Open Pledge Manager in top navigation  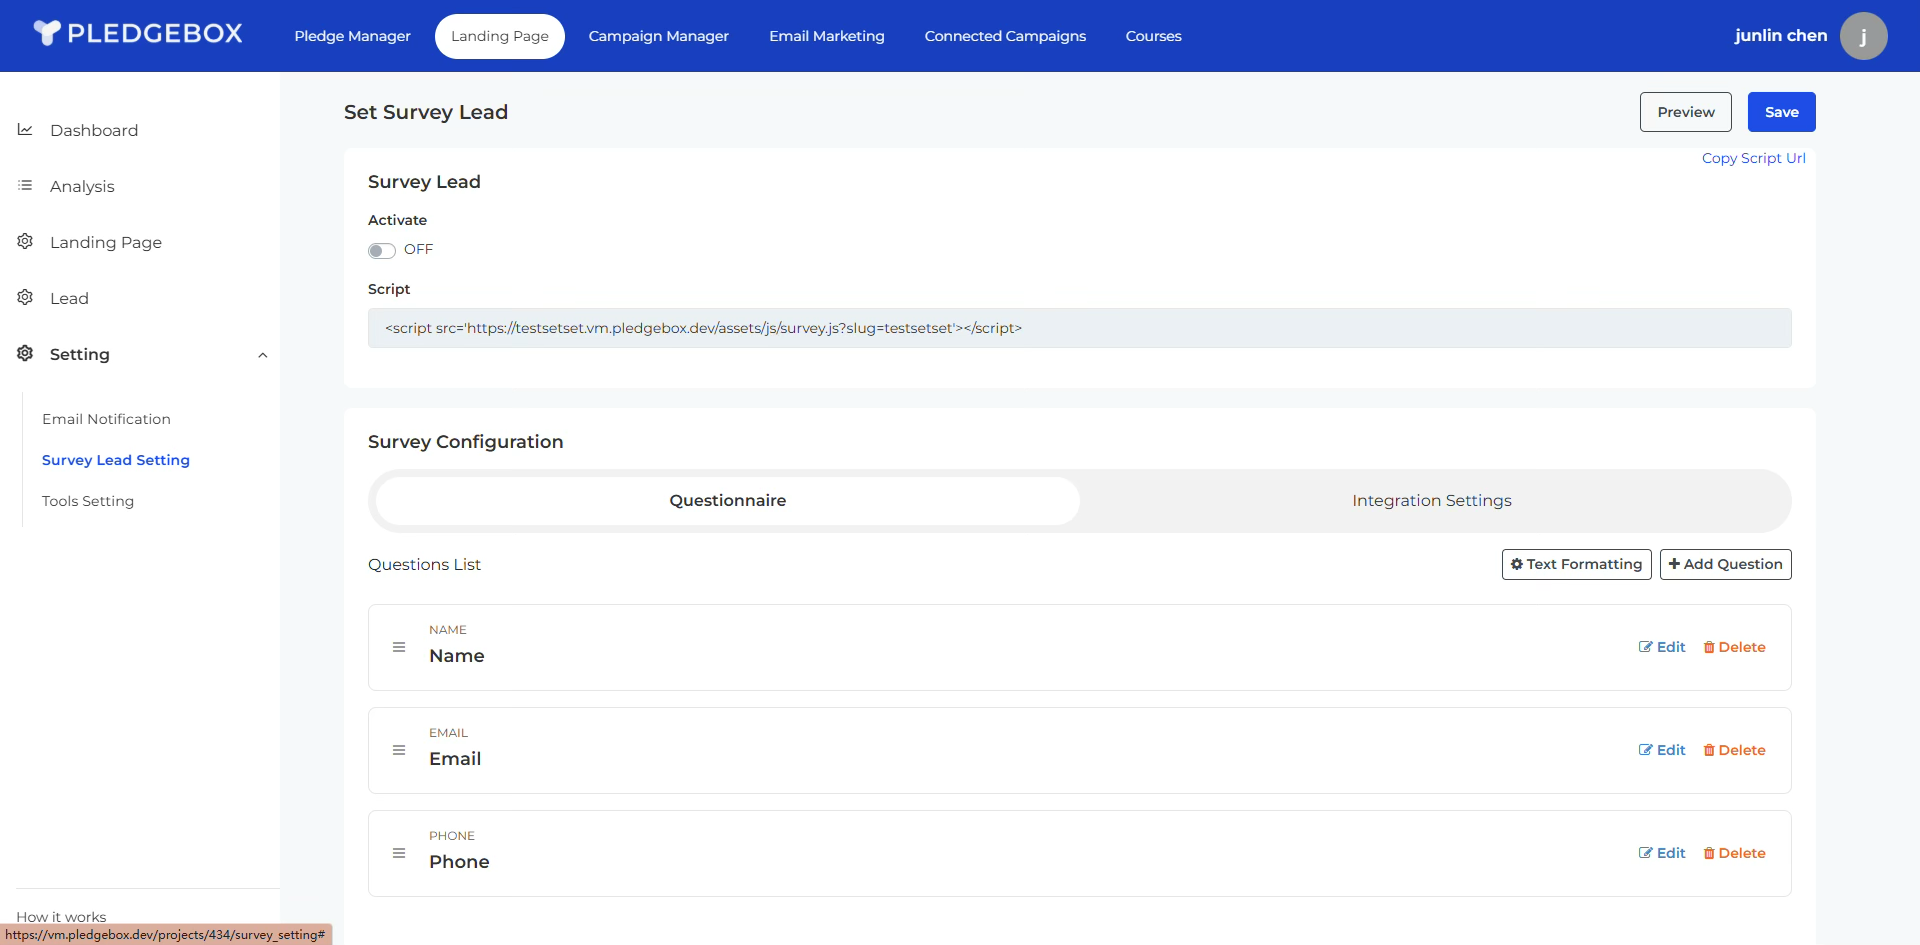352,36
